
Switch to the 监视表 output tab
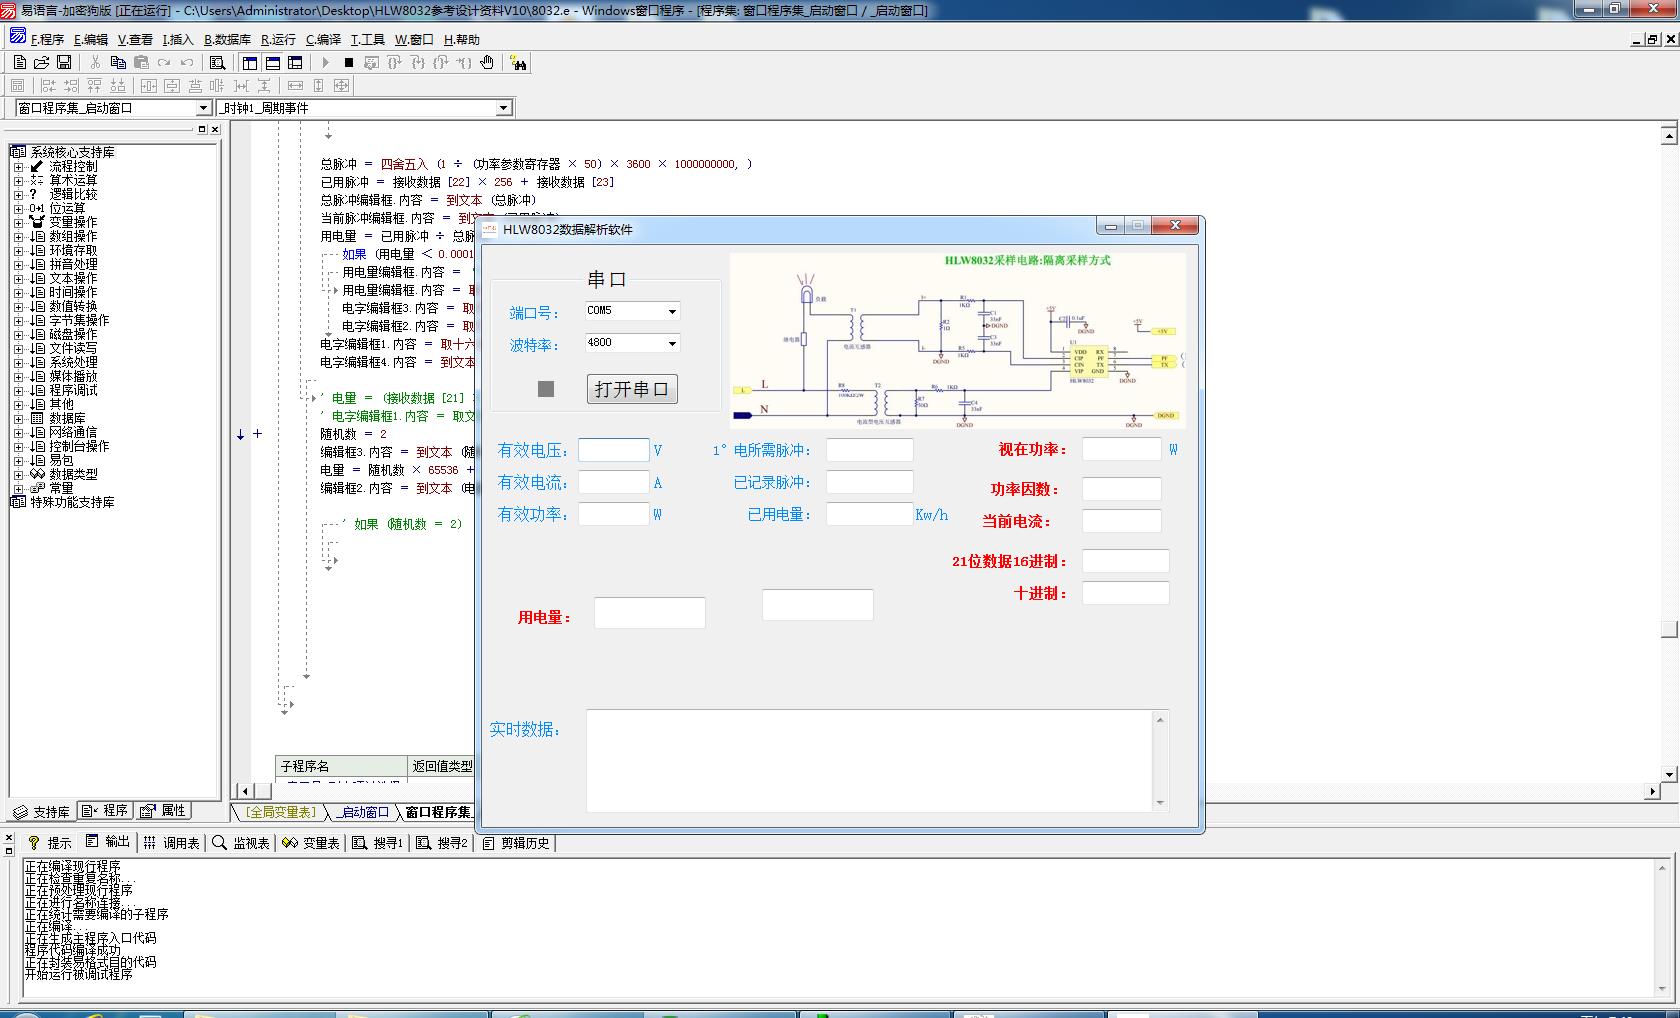pos(243,843)
